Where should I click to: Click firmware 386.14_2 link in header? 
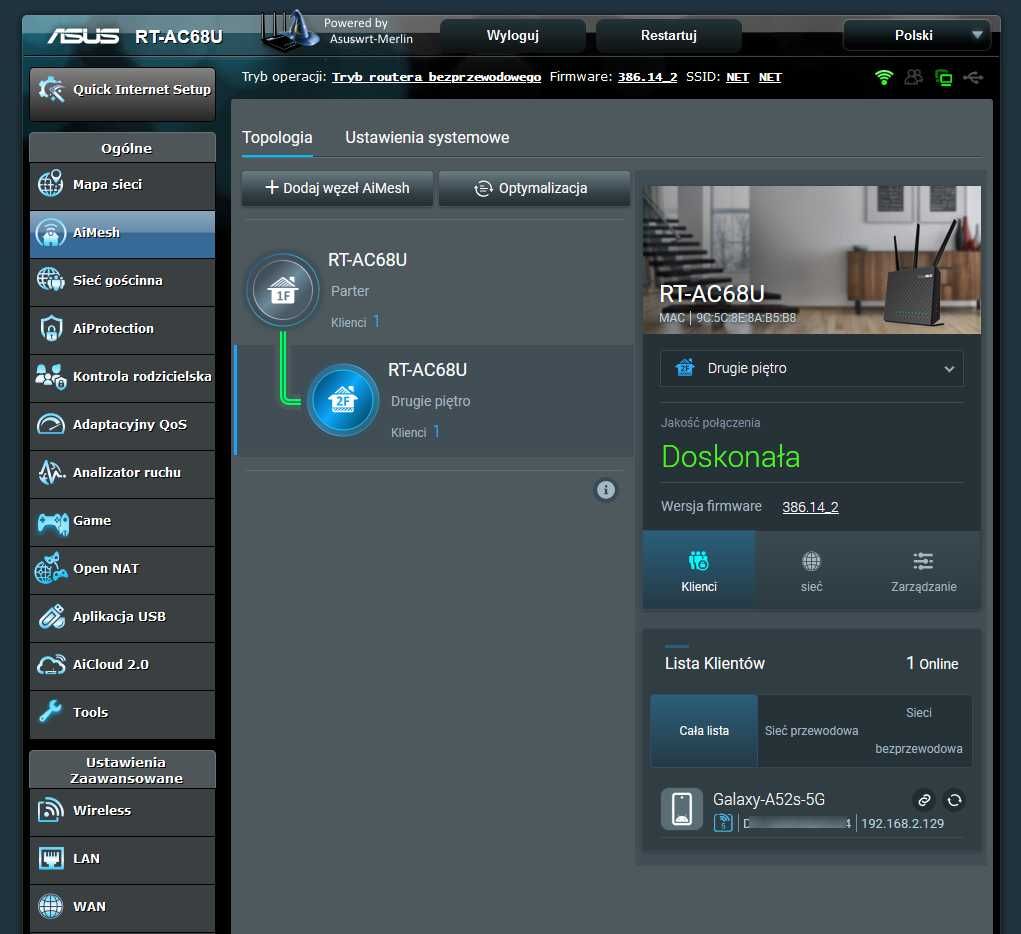coord(647,77)
